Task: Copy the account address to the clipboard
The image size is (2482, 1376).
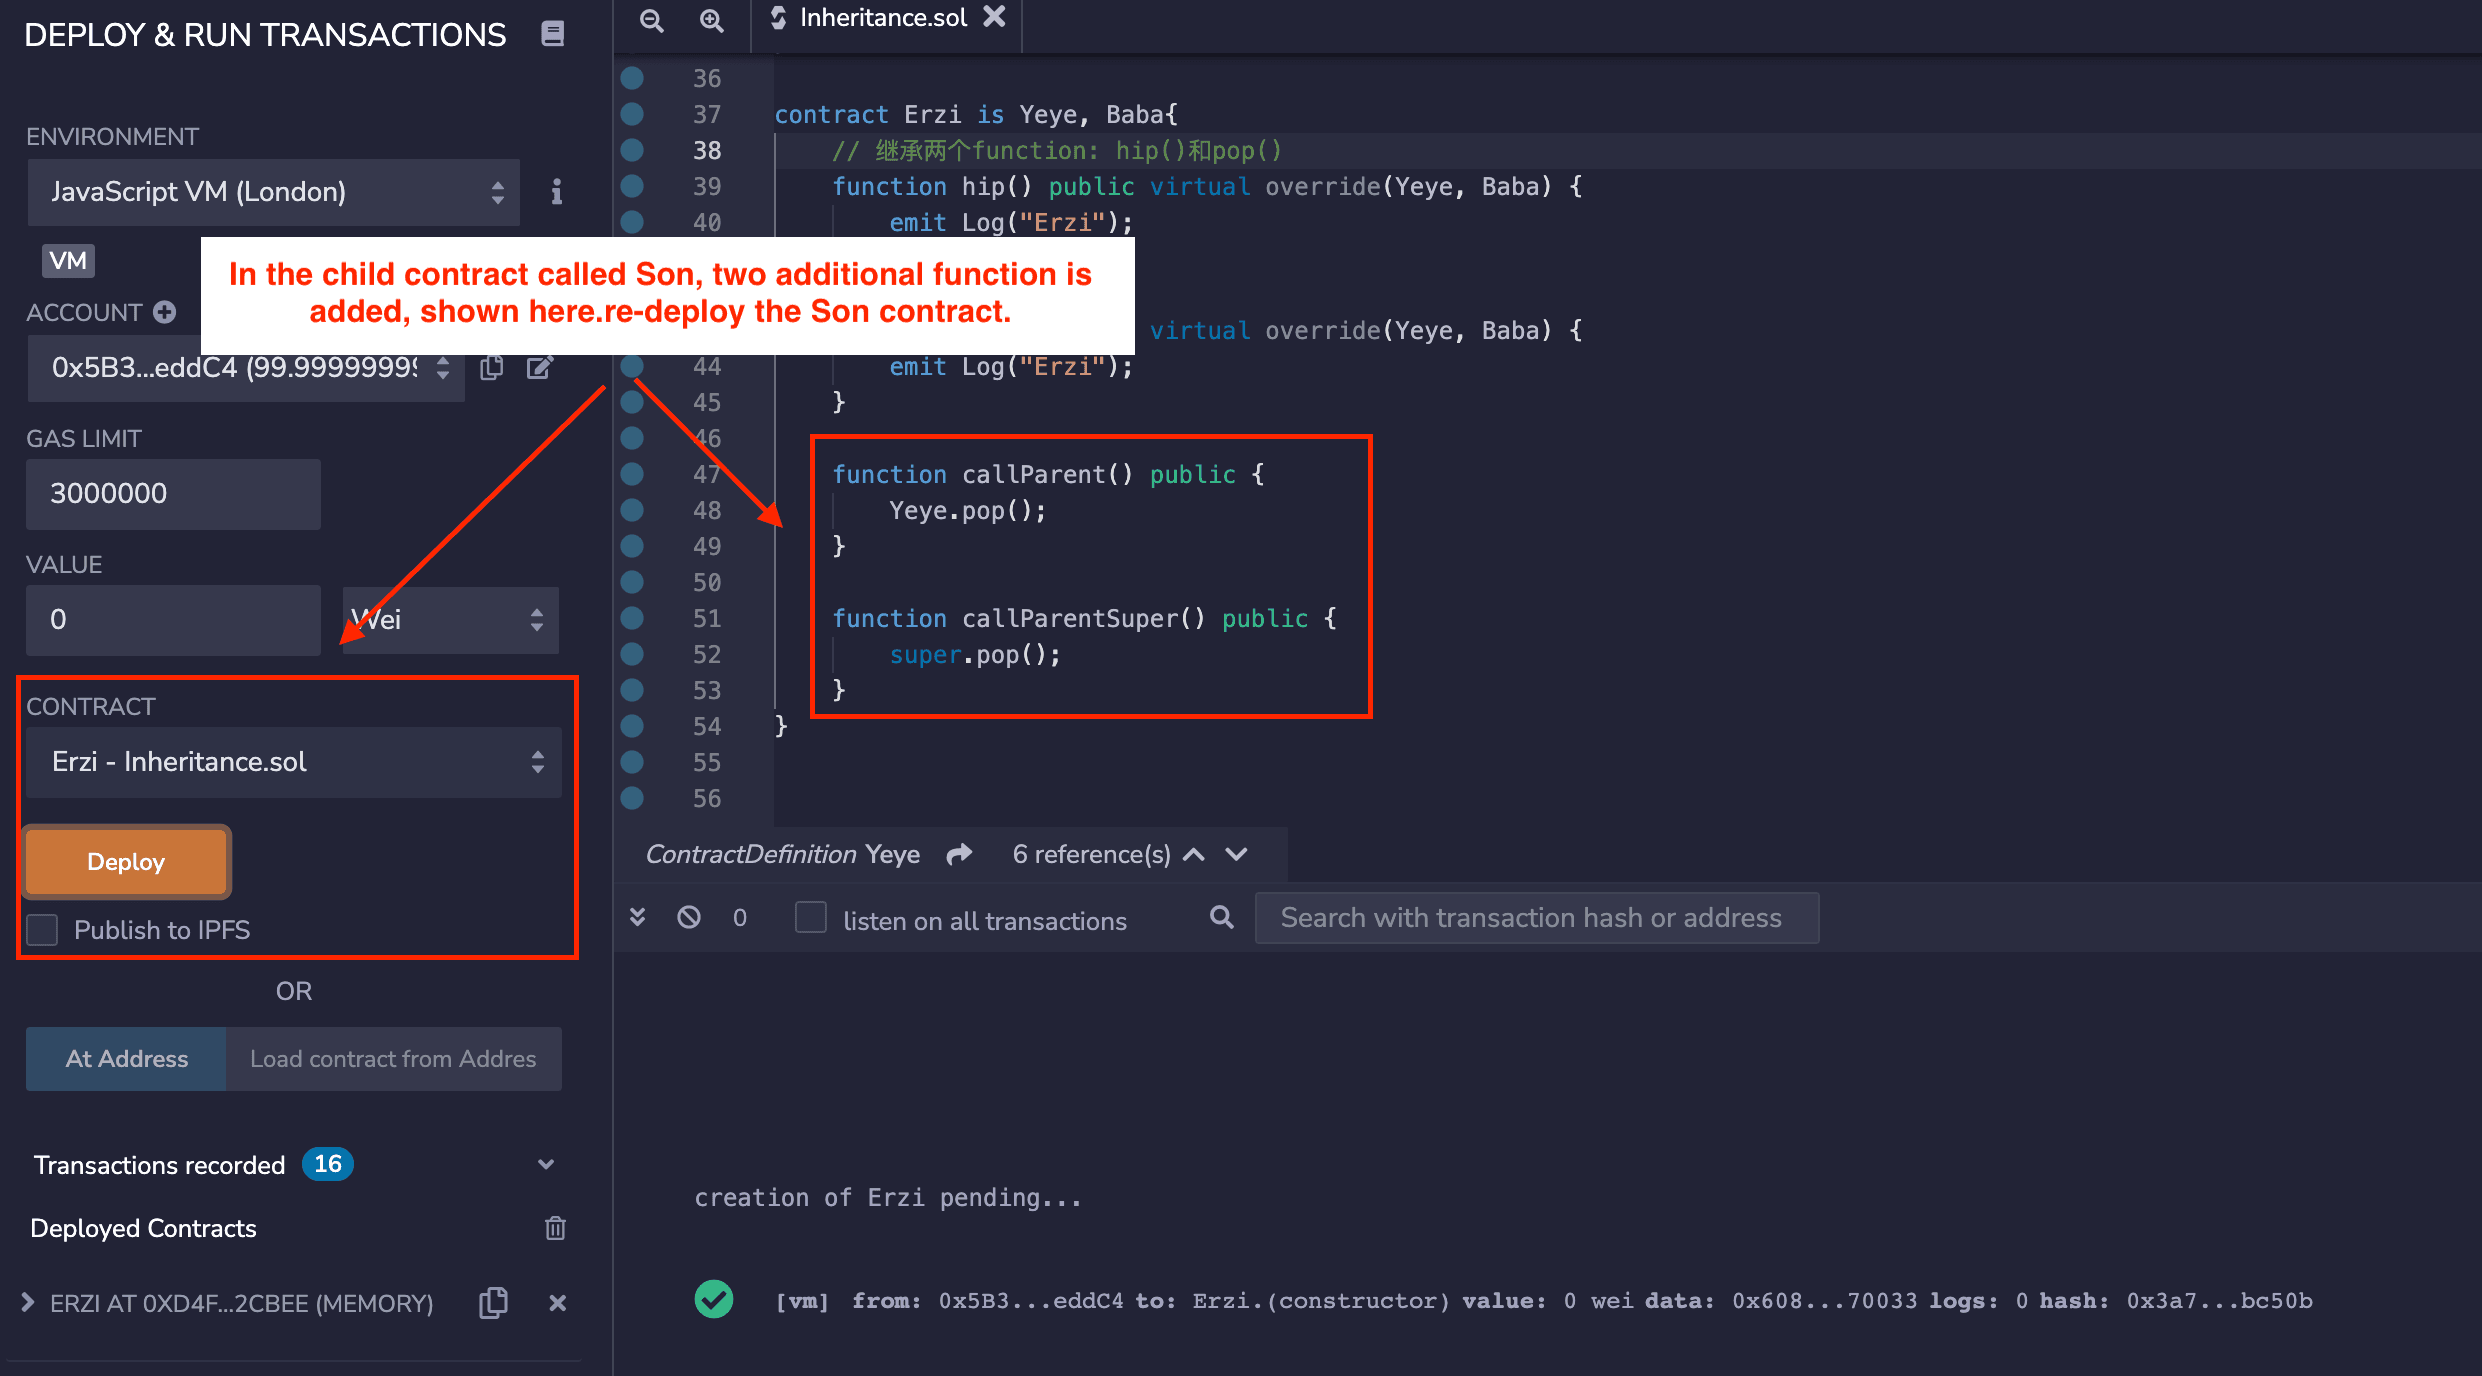Action: [491, 368]
